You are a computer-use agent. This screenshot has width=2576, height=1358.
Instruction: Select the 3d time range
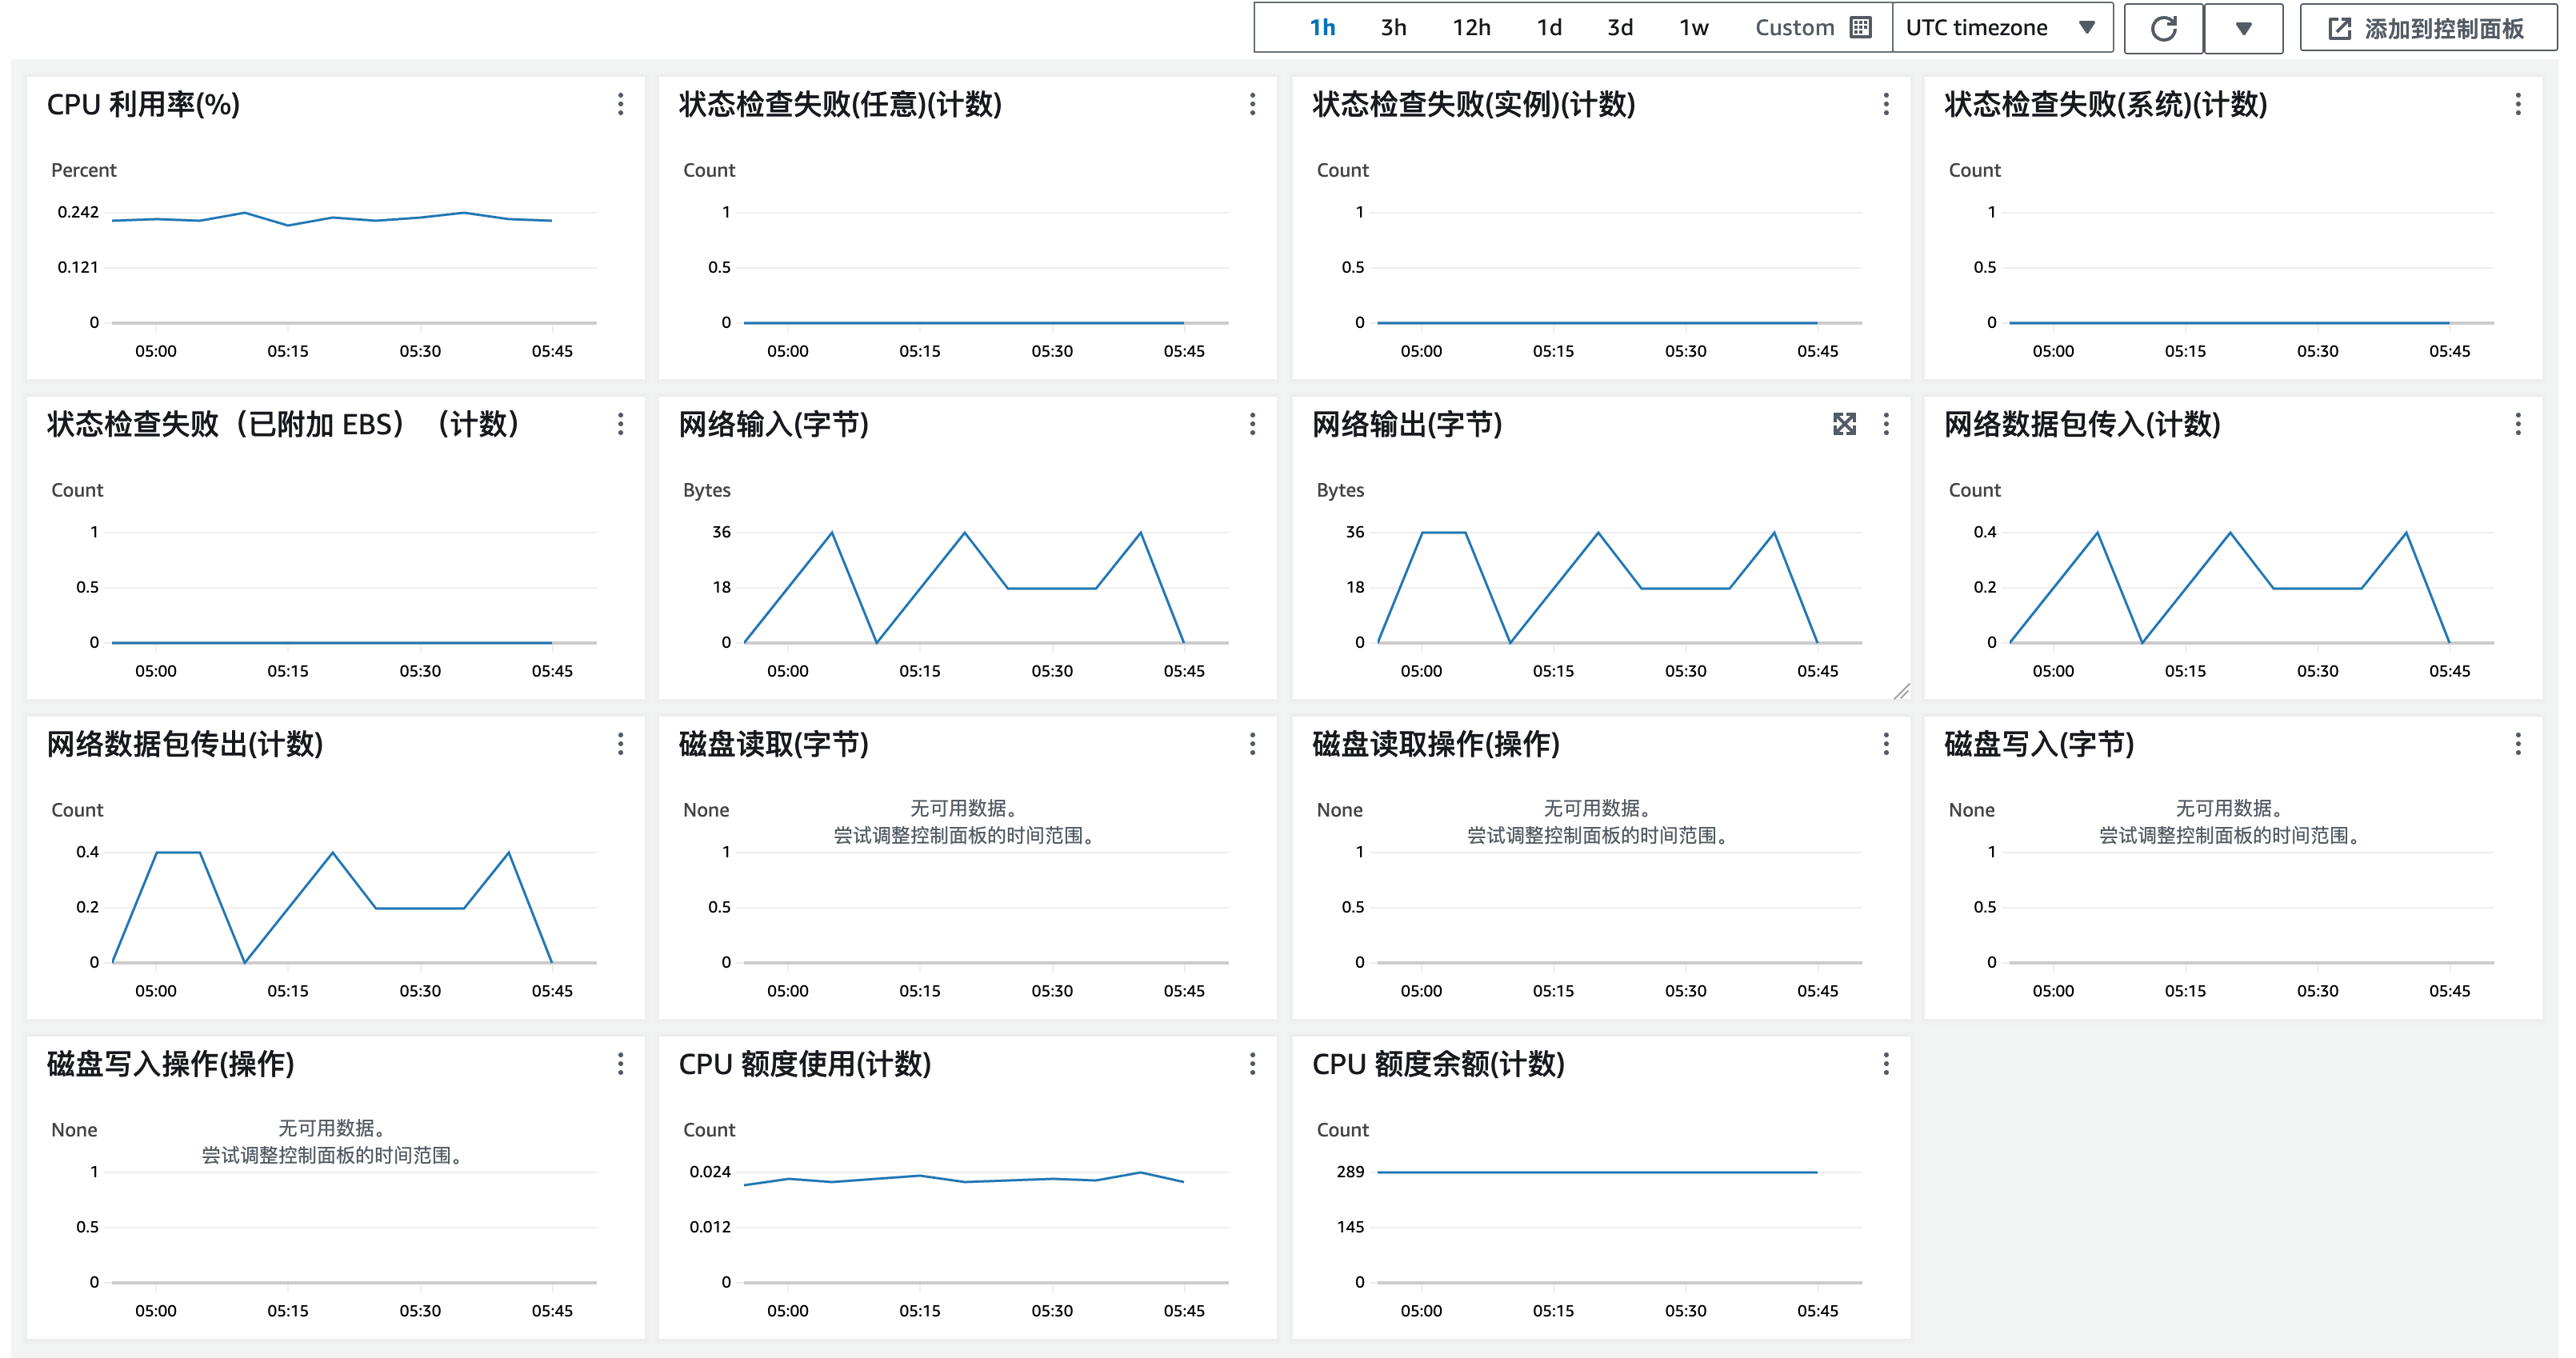[x=1620, y=28]
